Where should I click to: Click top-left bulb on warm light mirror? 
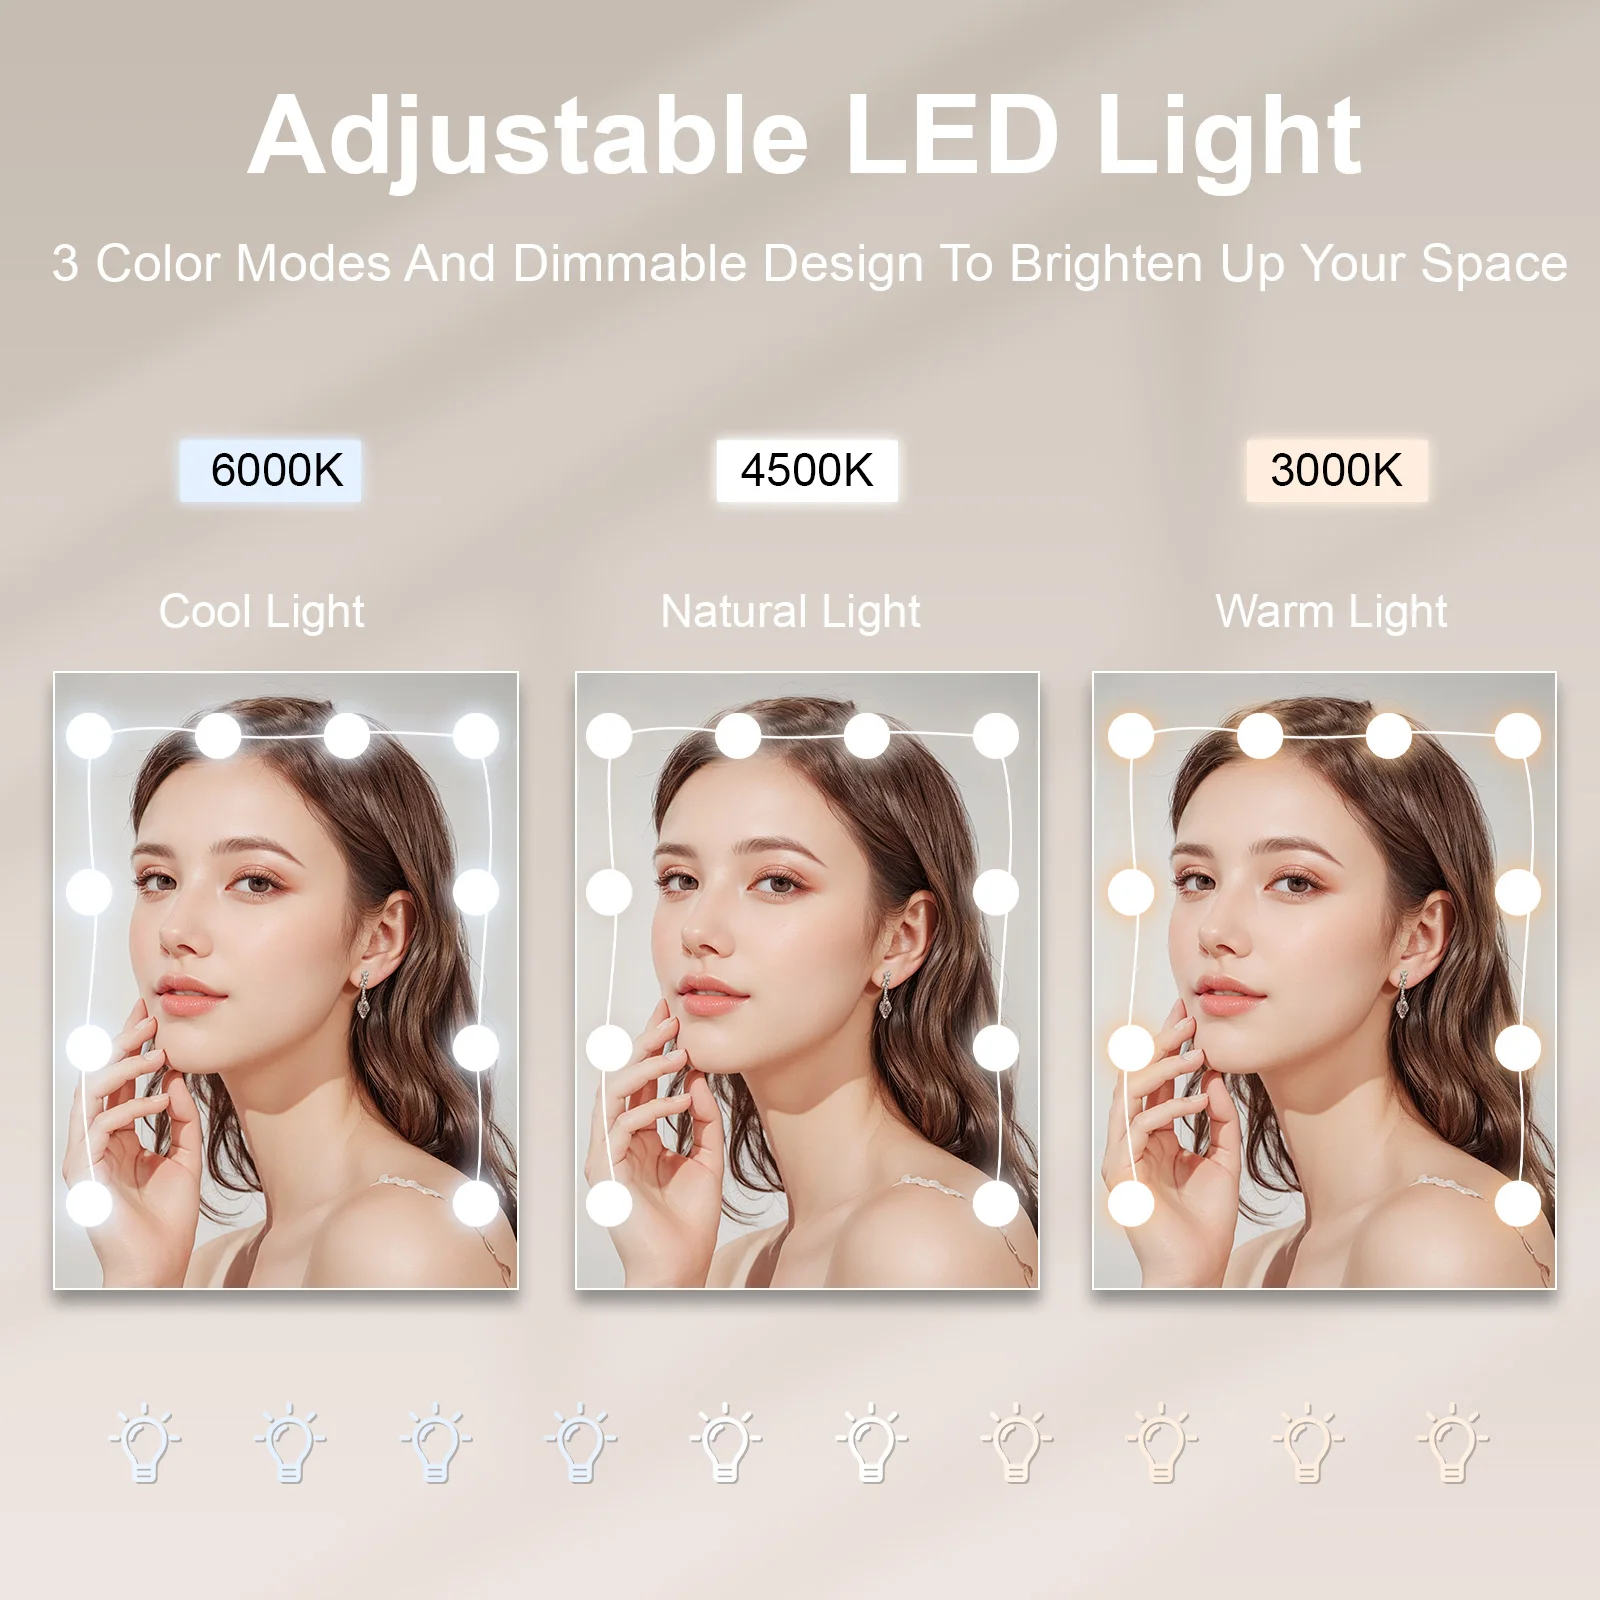point(1131,736)
